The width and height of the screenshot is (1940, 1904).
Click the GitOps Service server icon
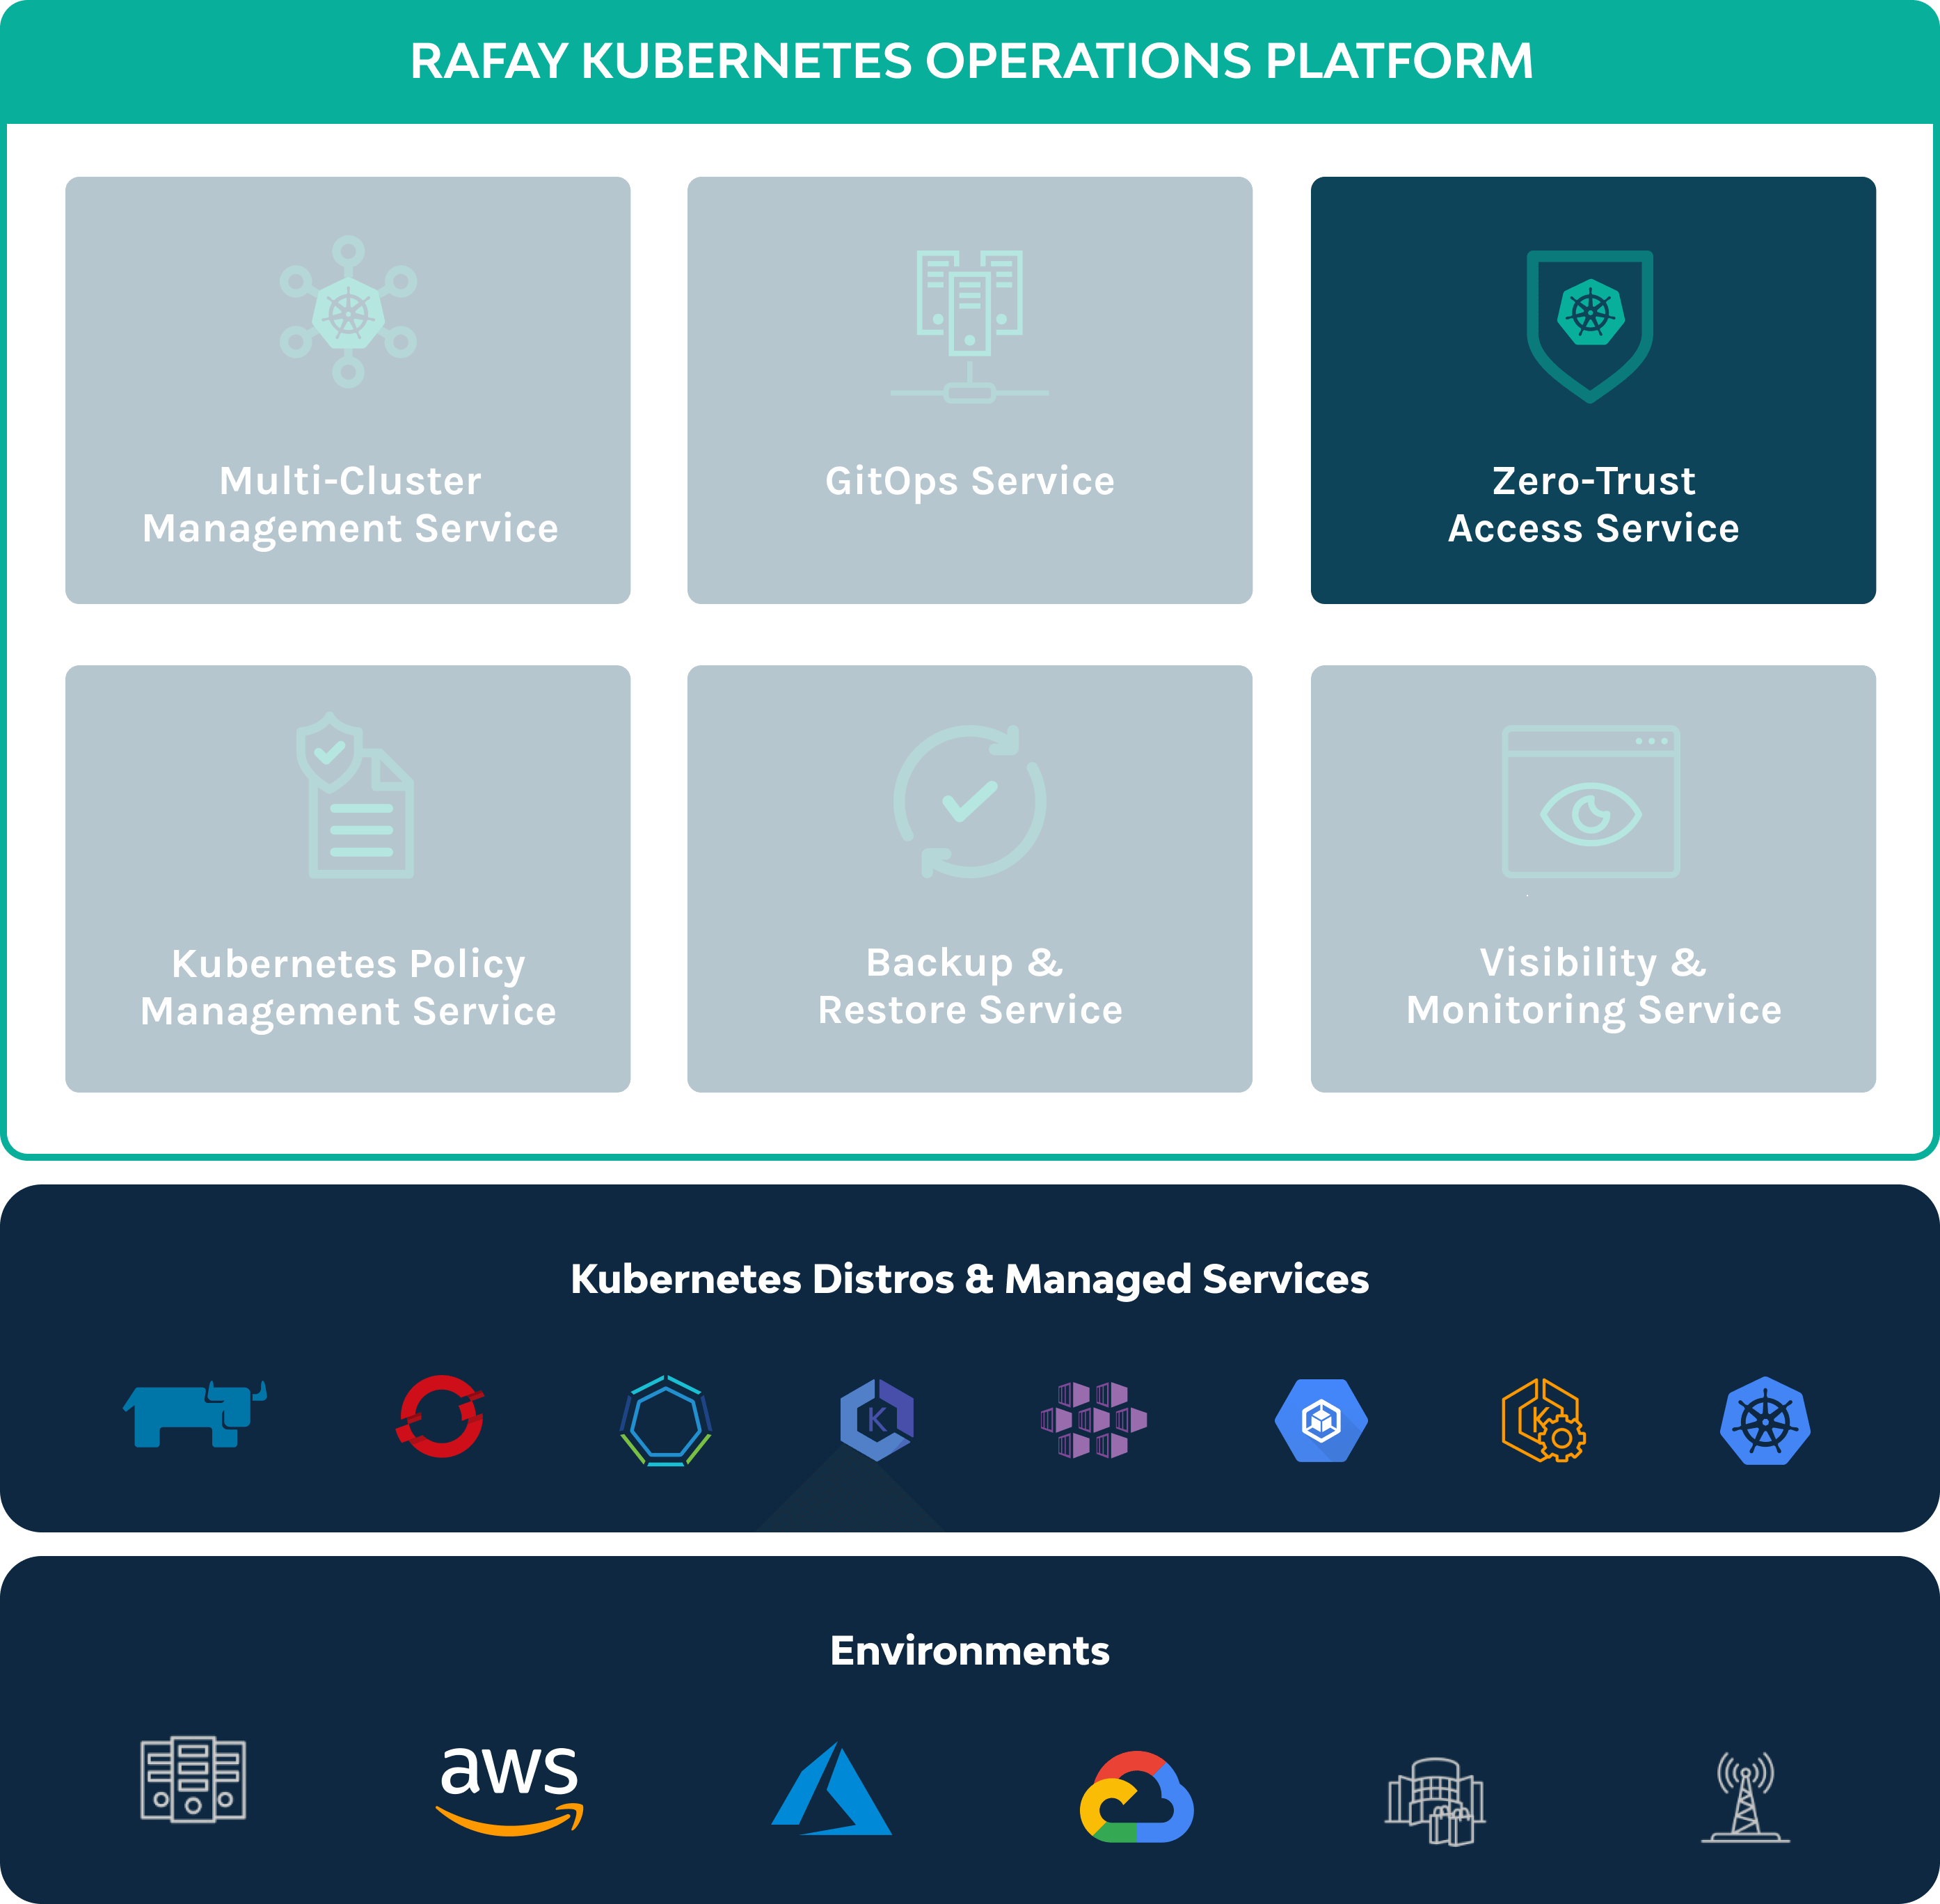tap(969, 327)
